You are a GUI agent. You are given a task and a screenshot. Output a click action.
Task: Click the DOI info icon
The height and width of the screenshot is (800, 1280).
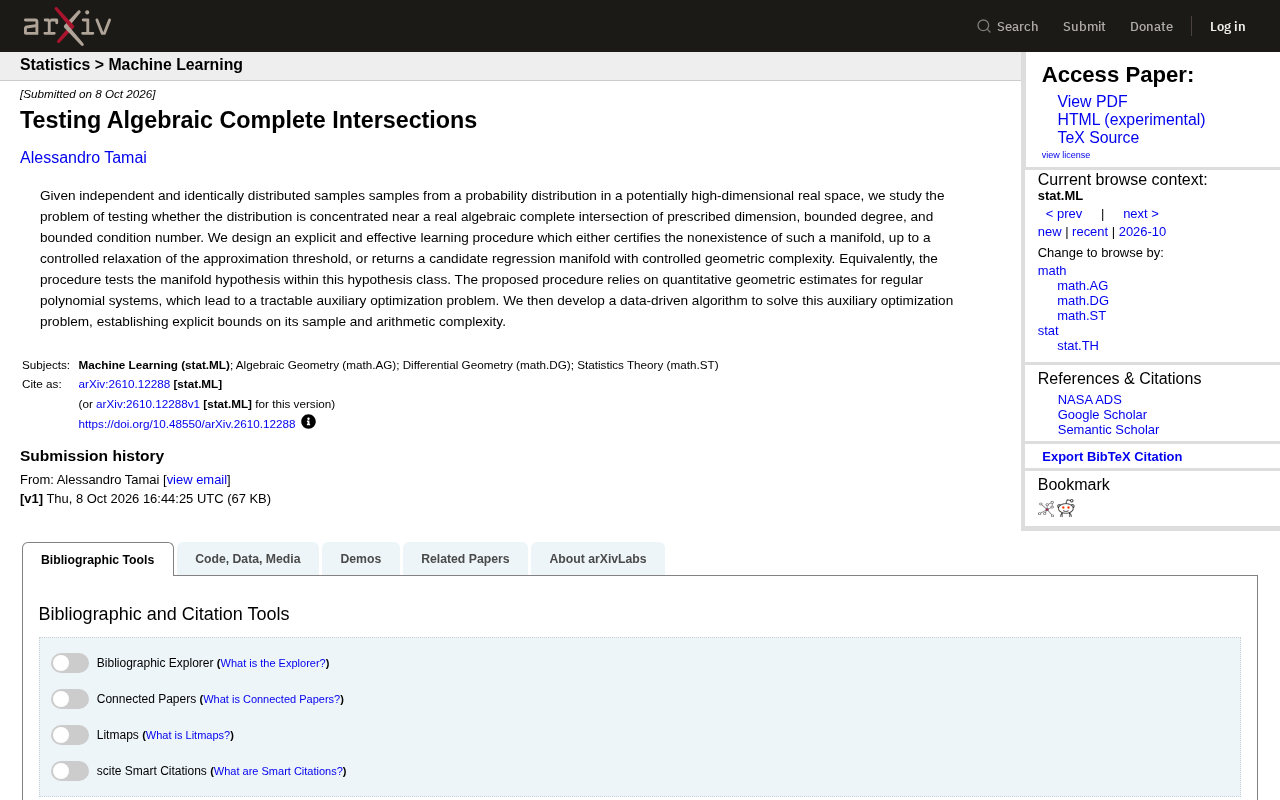(308, 422)
